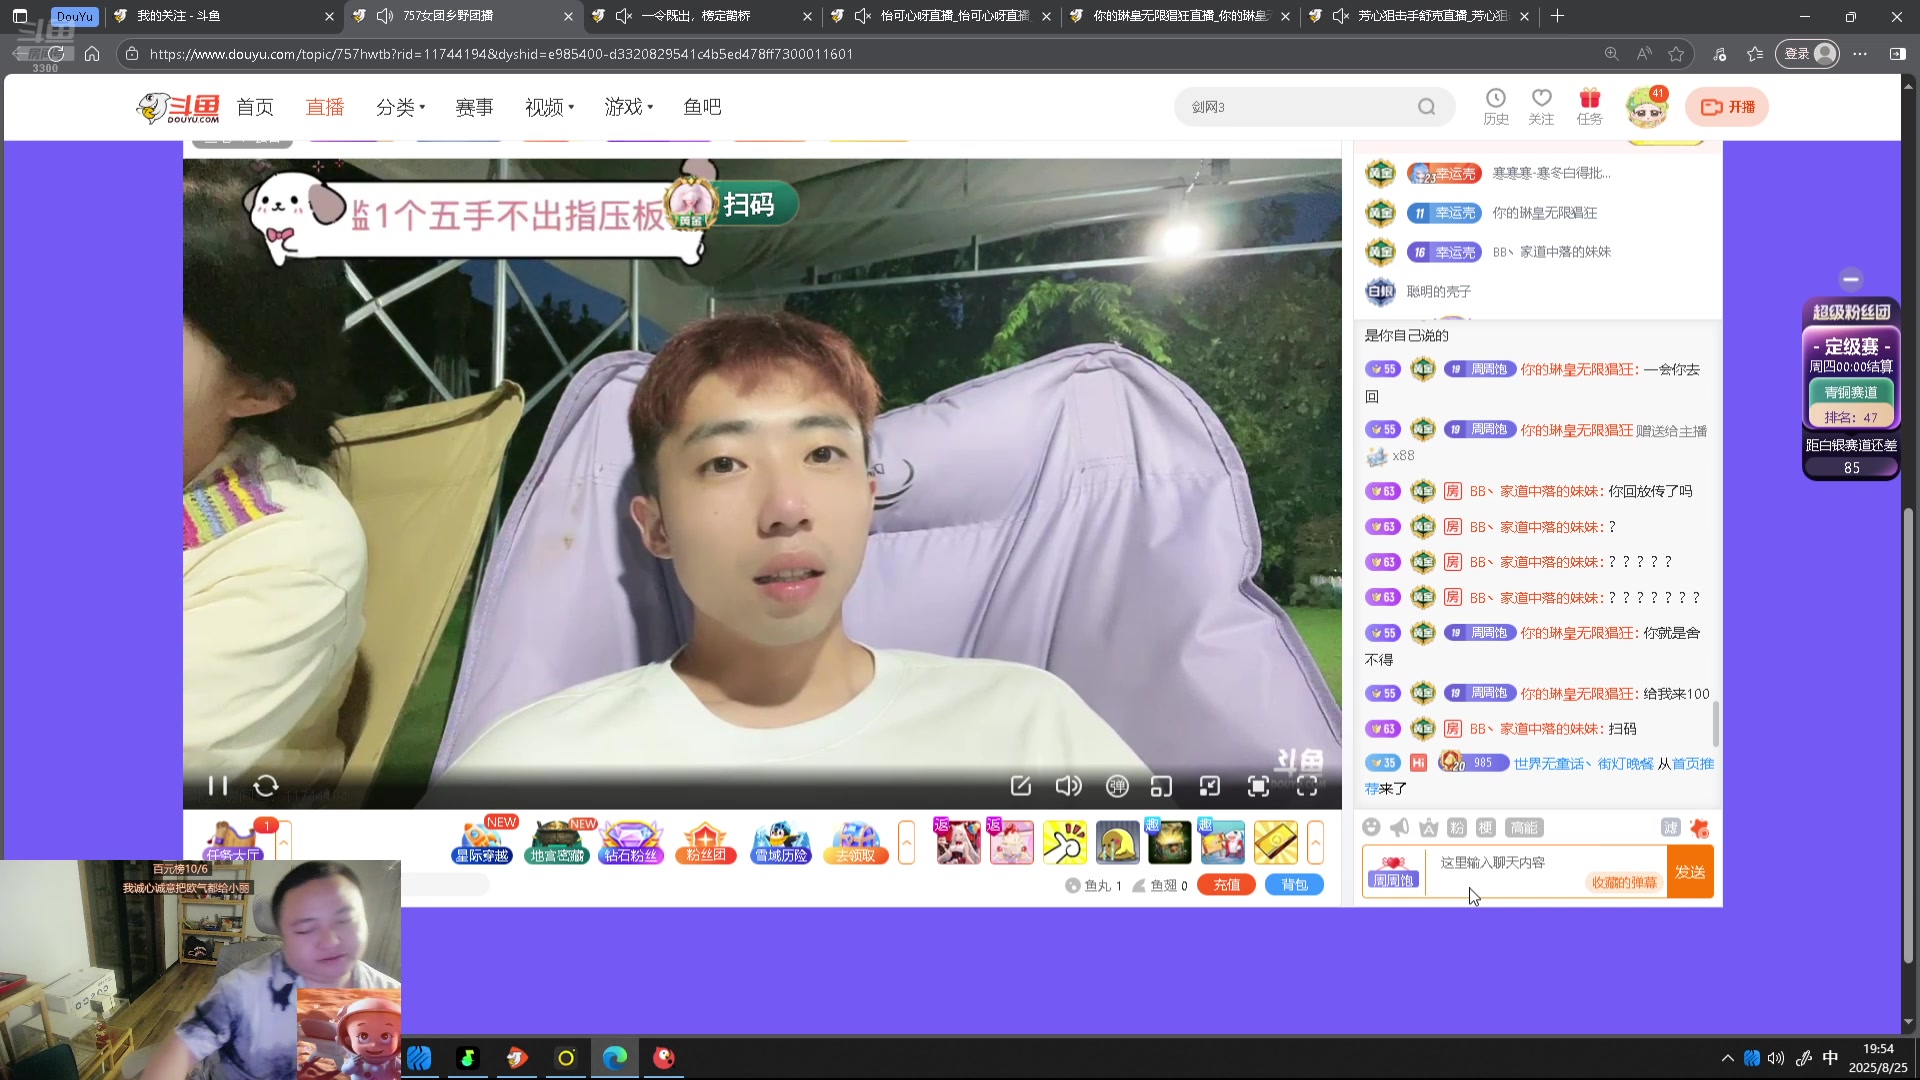
Task: Open Microsoft Edge in the taskbar
Action: [615, 1057]
